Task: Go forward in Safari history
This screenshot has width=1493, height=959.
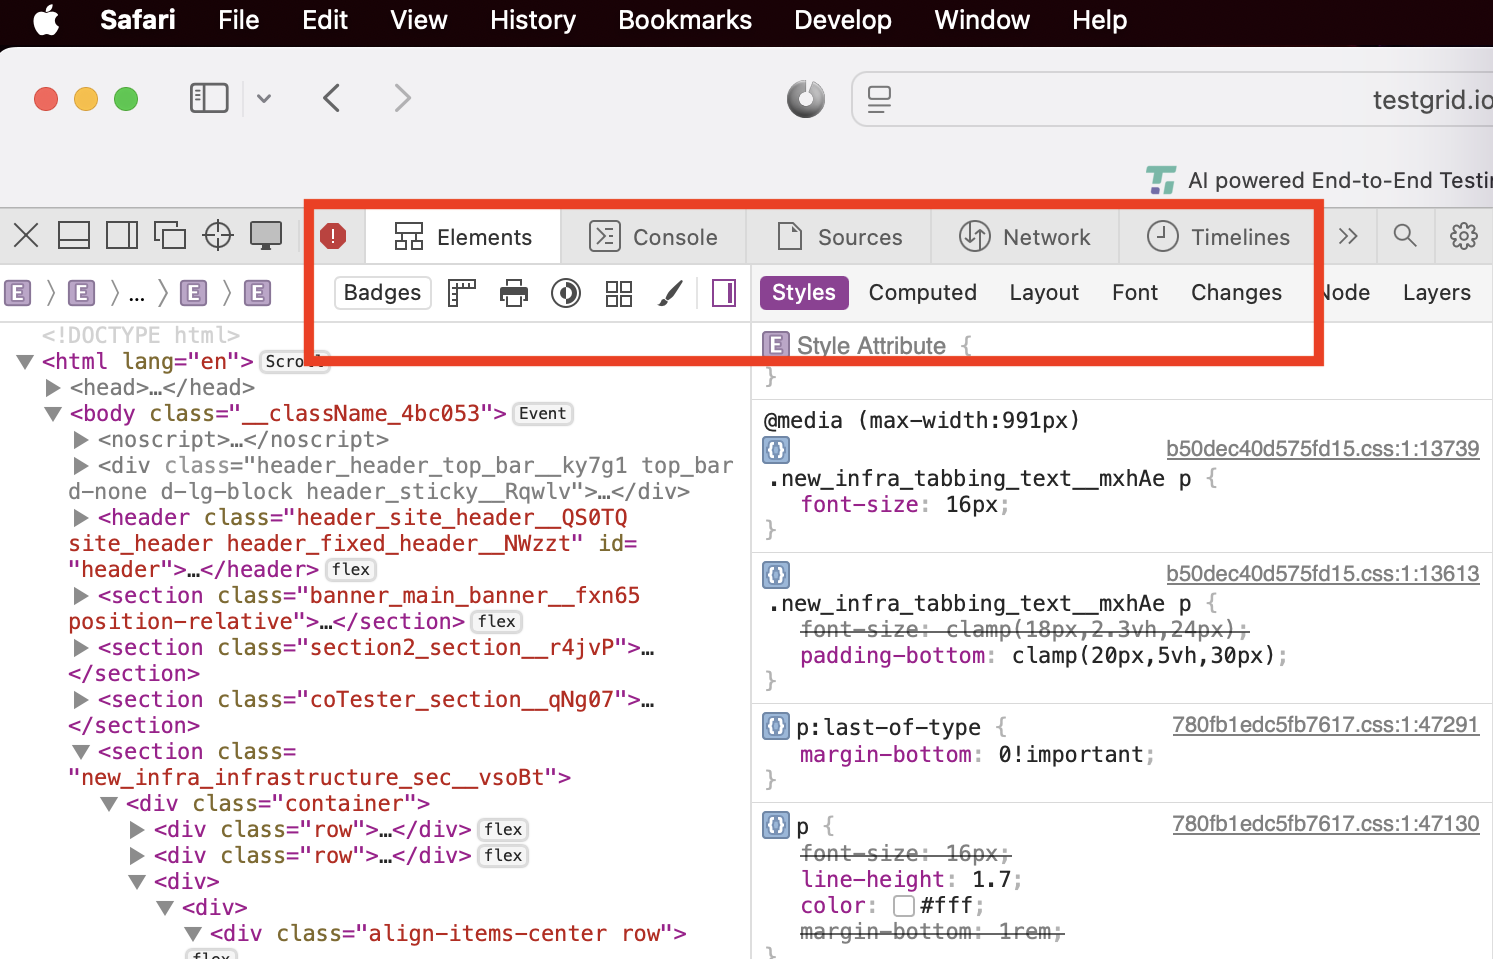Action: [402, 98]
